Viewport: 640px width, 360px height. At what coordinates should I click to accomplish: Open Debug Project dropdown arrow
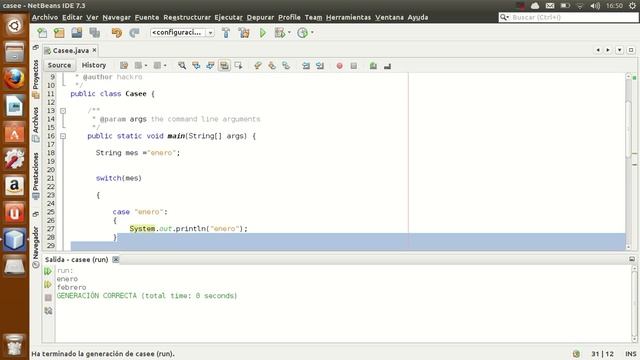click(289, 32)
